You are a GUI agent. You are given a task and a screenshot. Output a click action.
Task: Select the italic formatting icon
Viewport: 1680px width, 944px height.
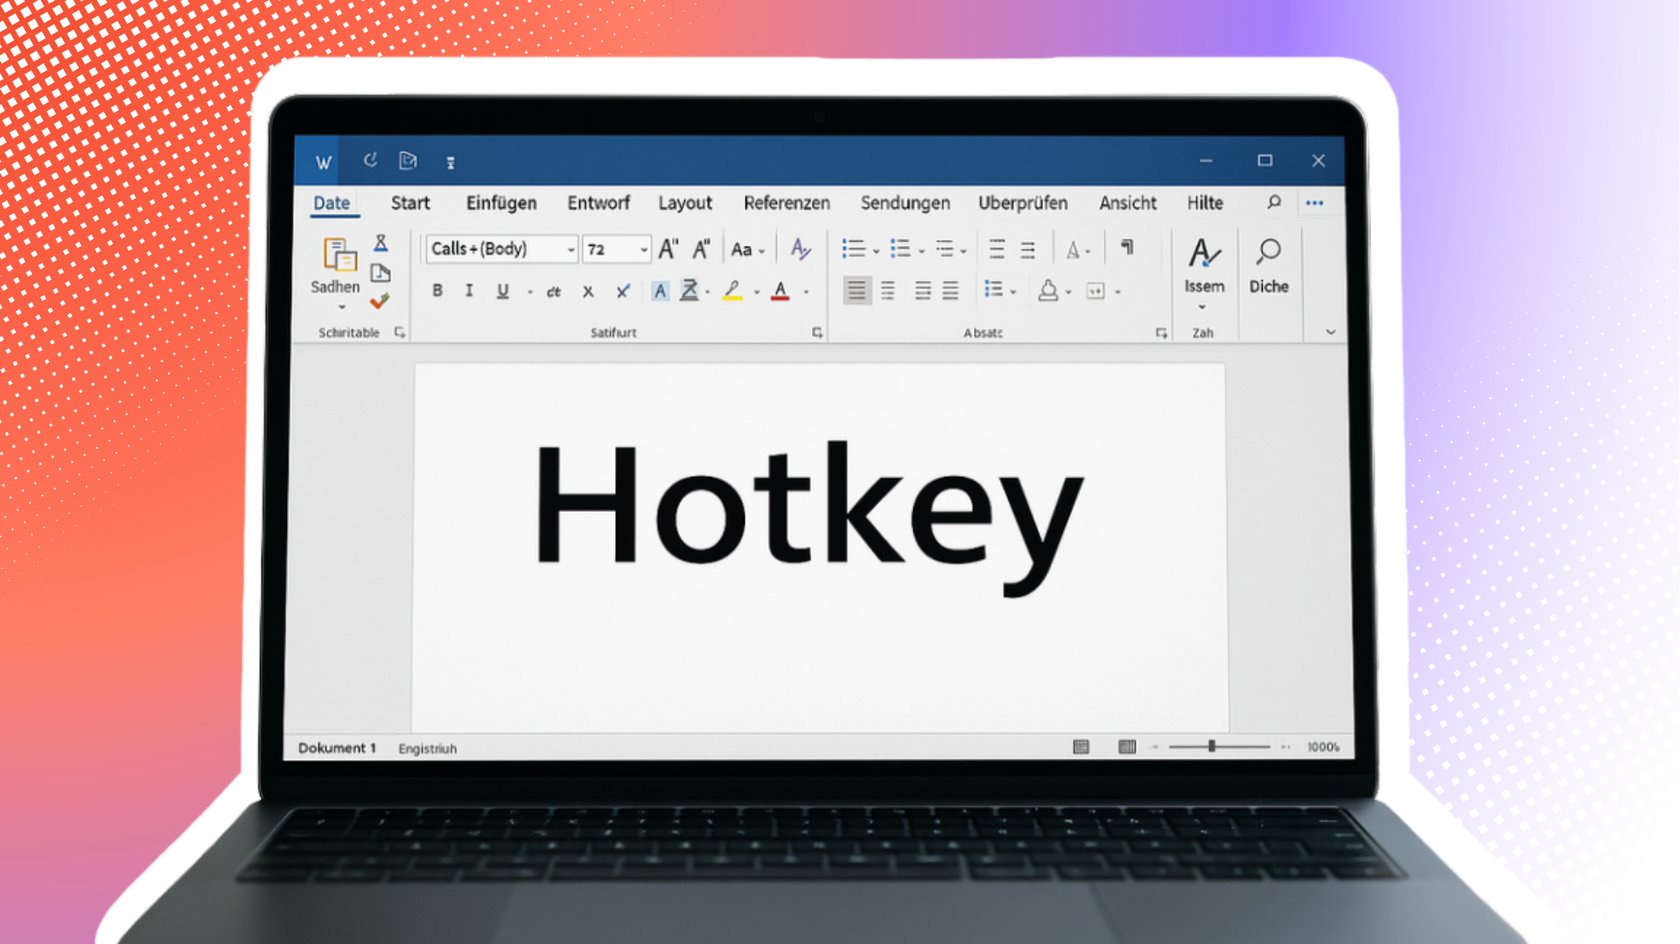pos(469,291)
